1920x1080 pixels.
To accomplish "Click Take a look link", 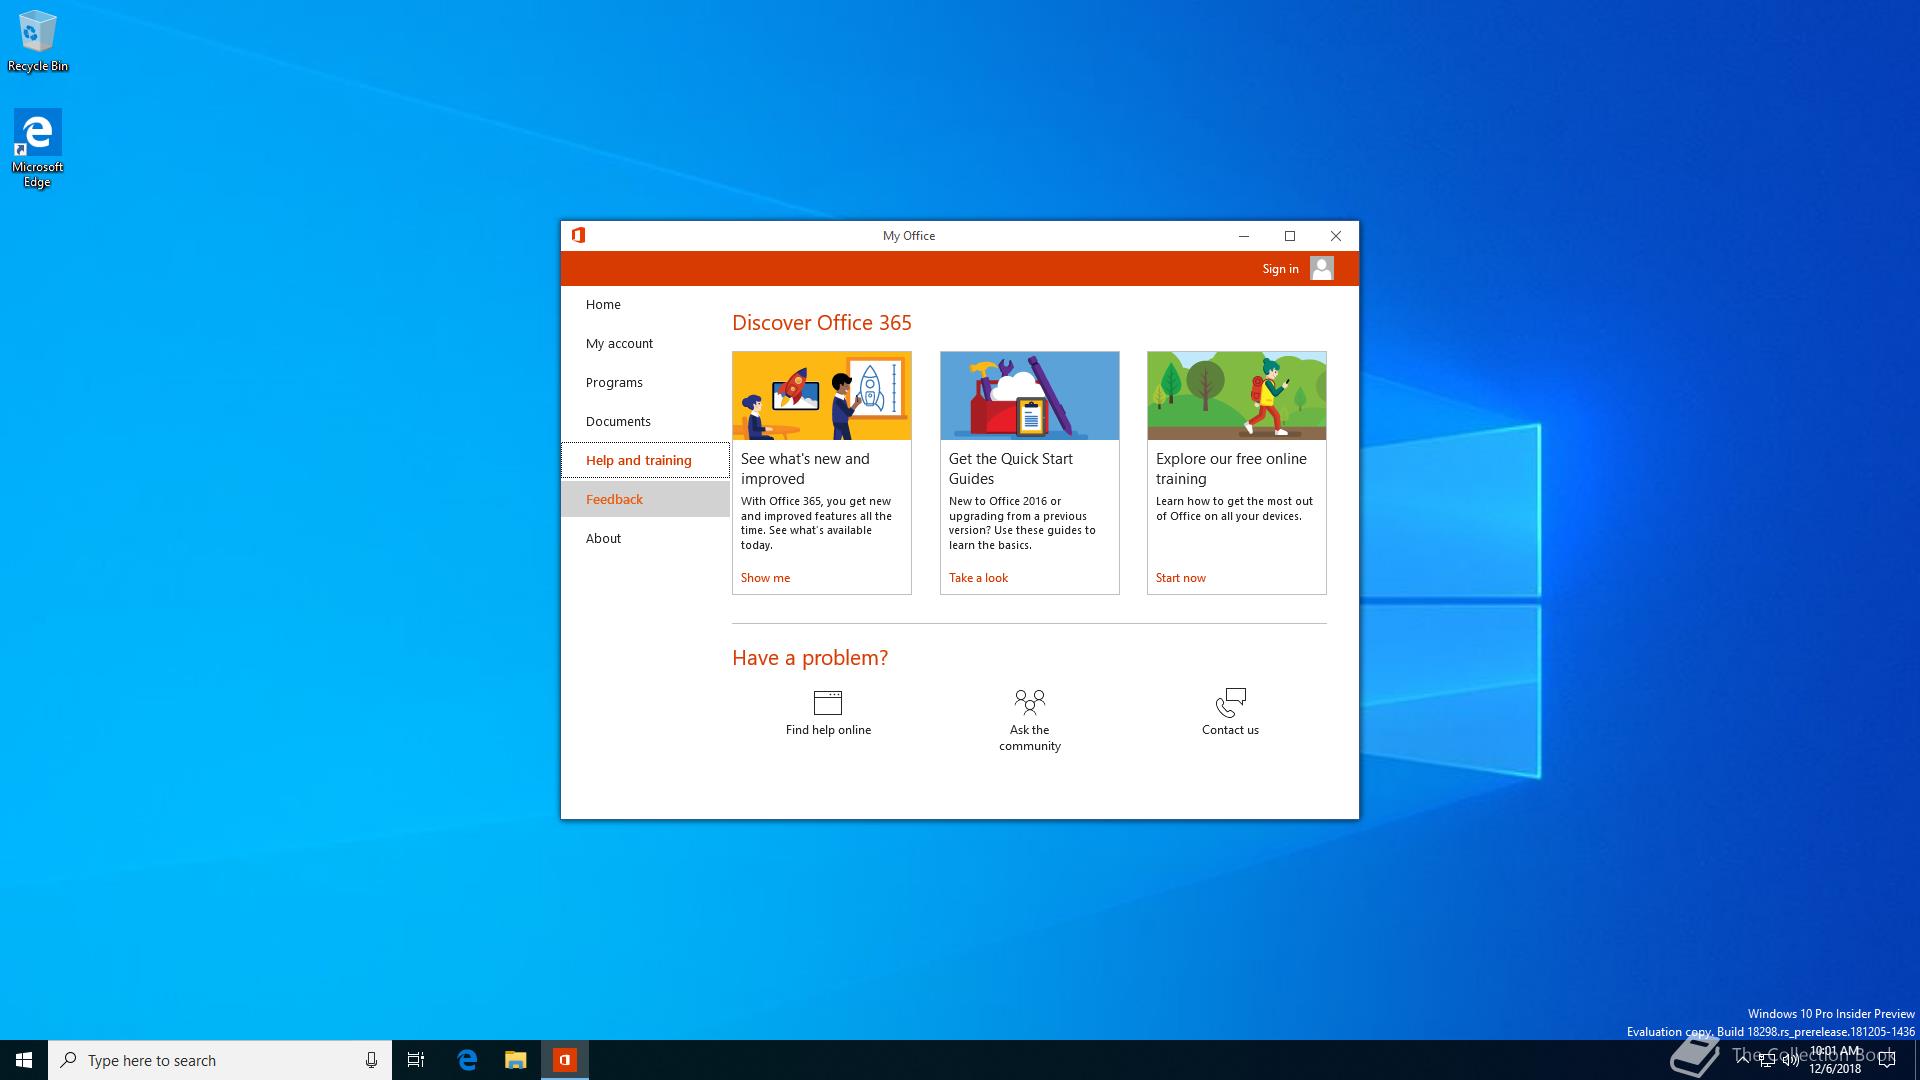I will coord(978,578).
